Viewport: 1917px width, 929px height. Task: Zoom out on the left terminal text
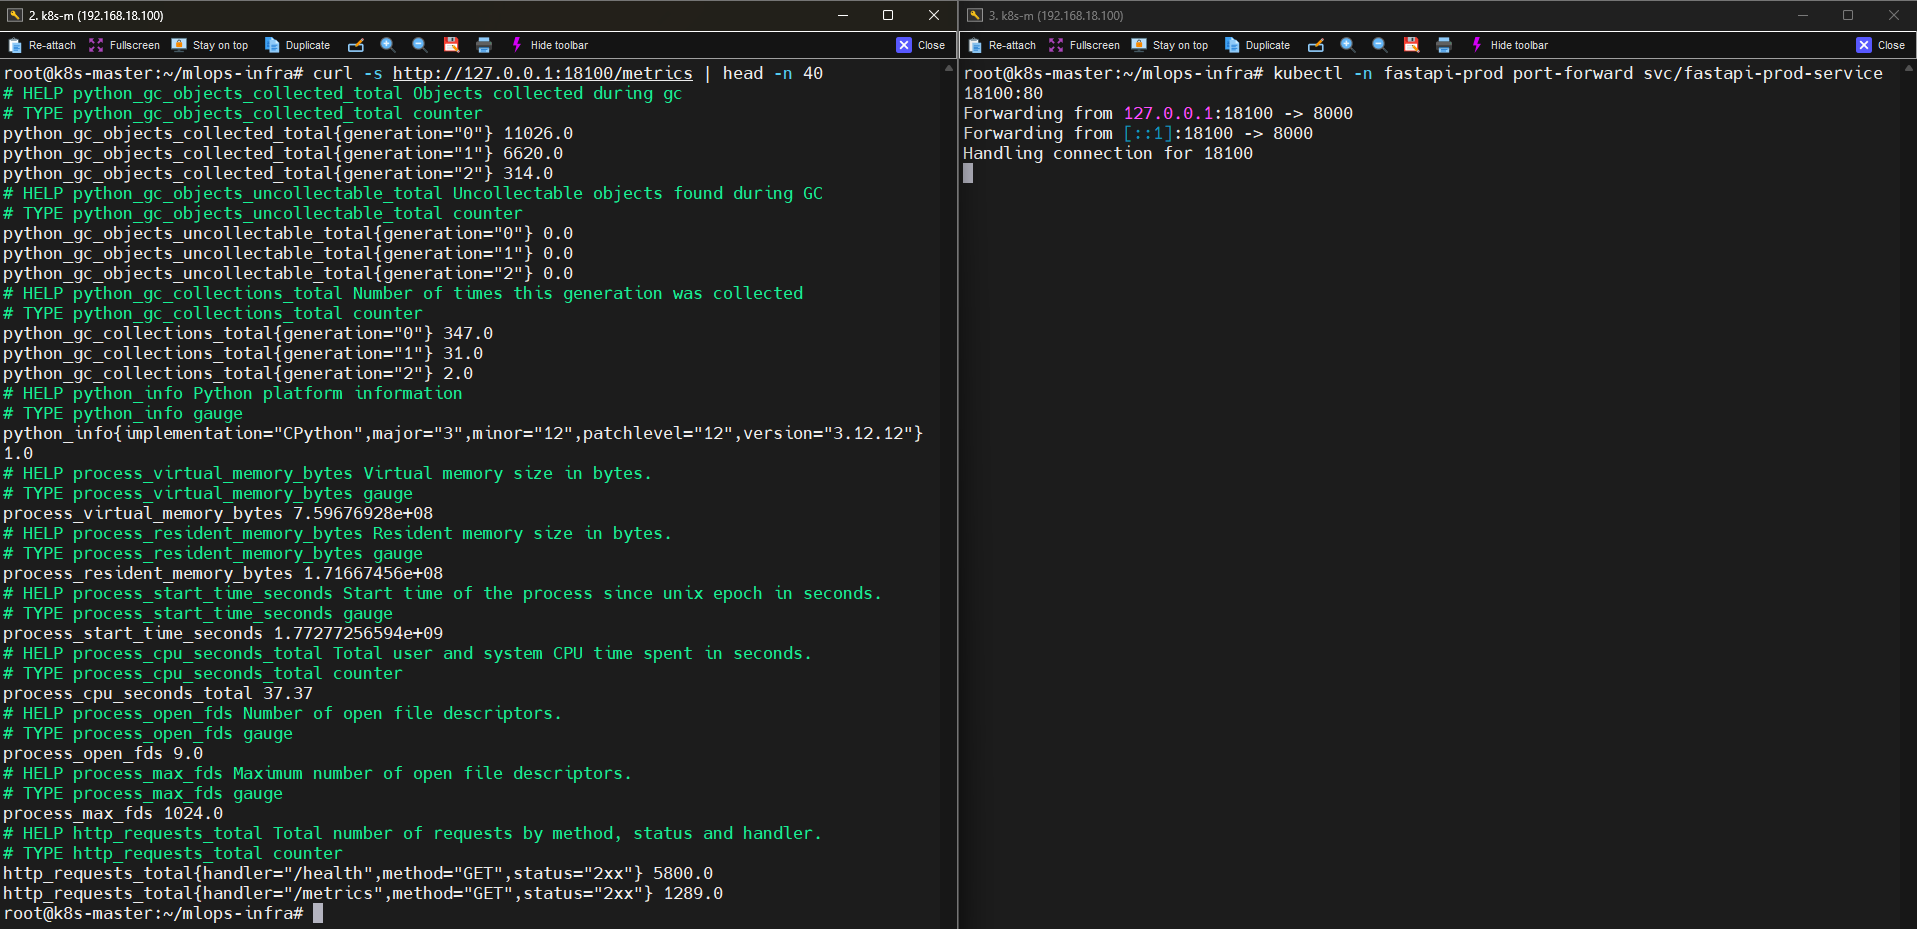coord(420,45)
